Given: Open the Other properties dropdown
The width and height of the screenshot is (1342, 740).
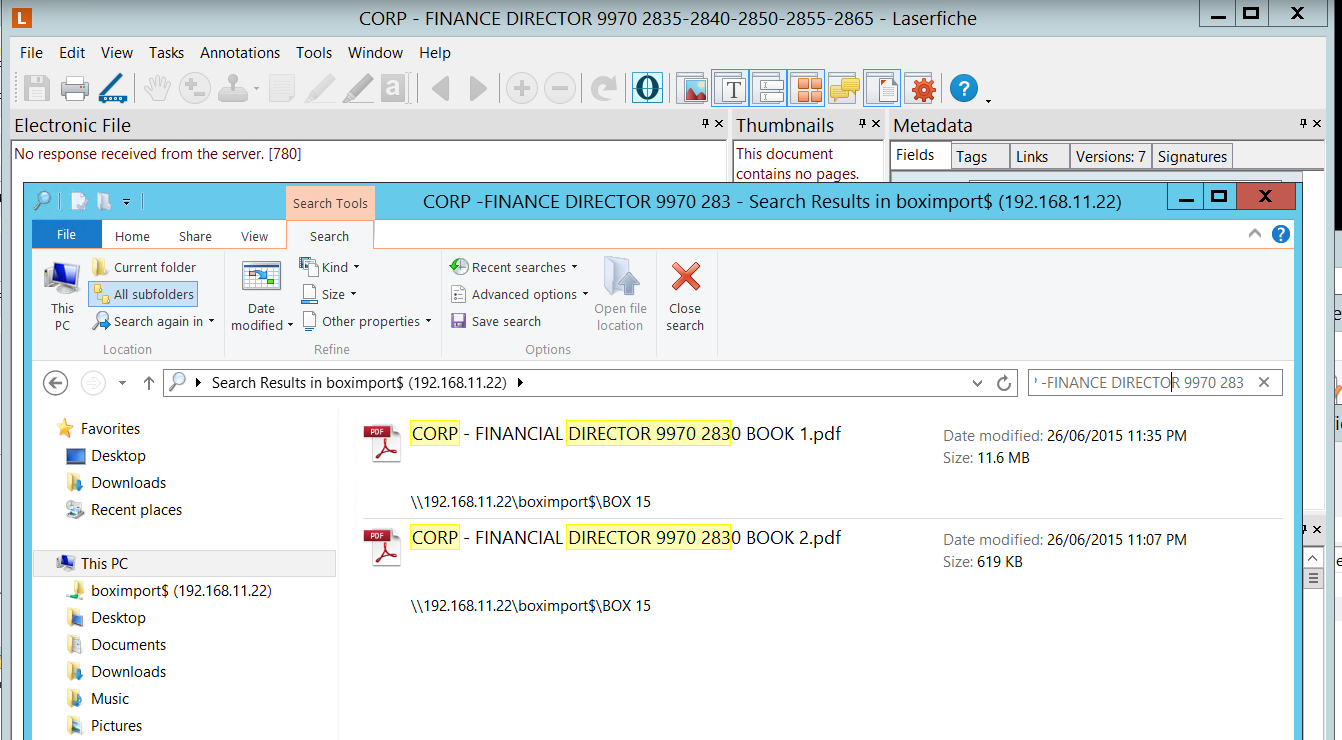Looking at the screenshot, I should (x=366, y=321).
